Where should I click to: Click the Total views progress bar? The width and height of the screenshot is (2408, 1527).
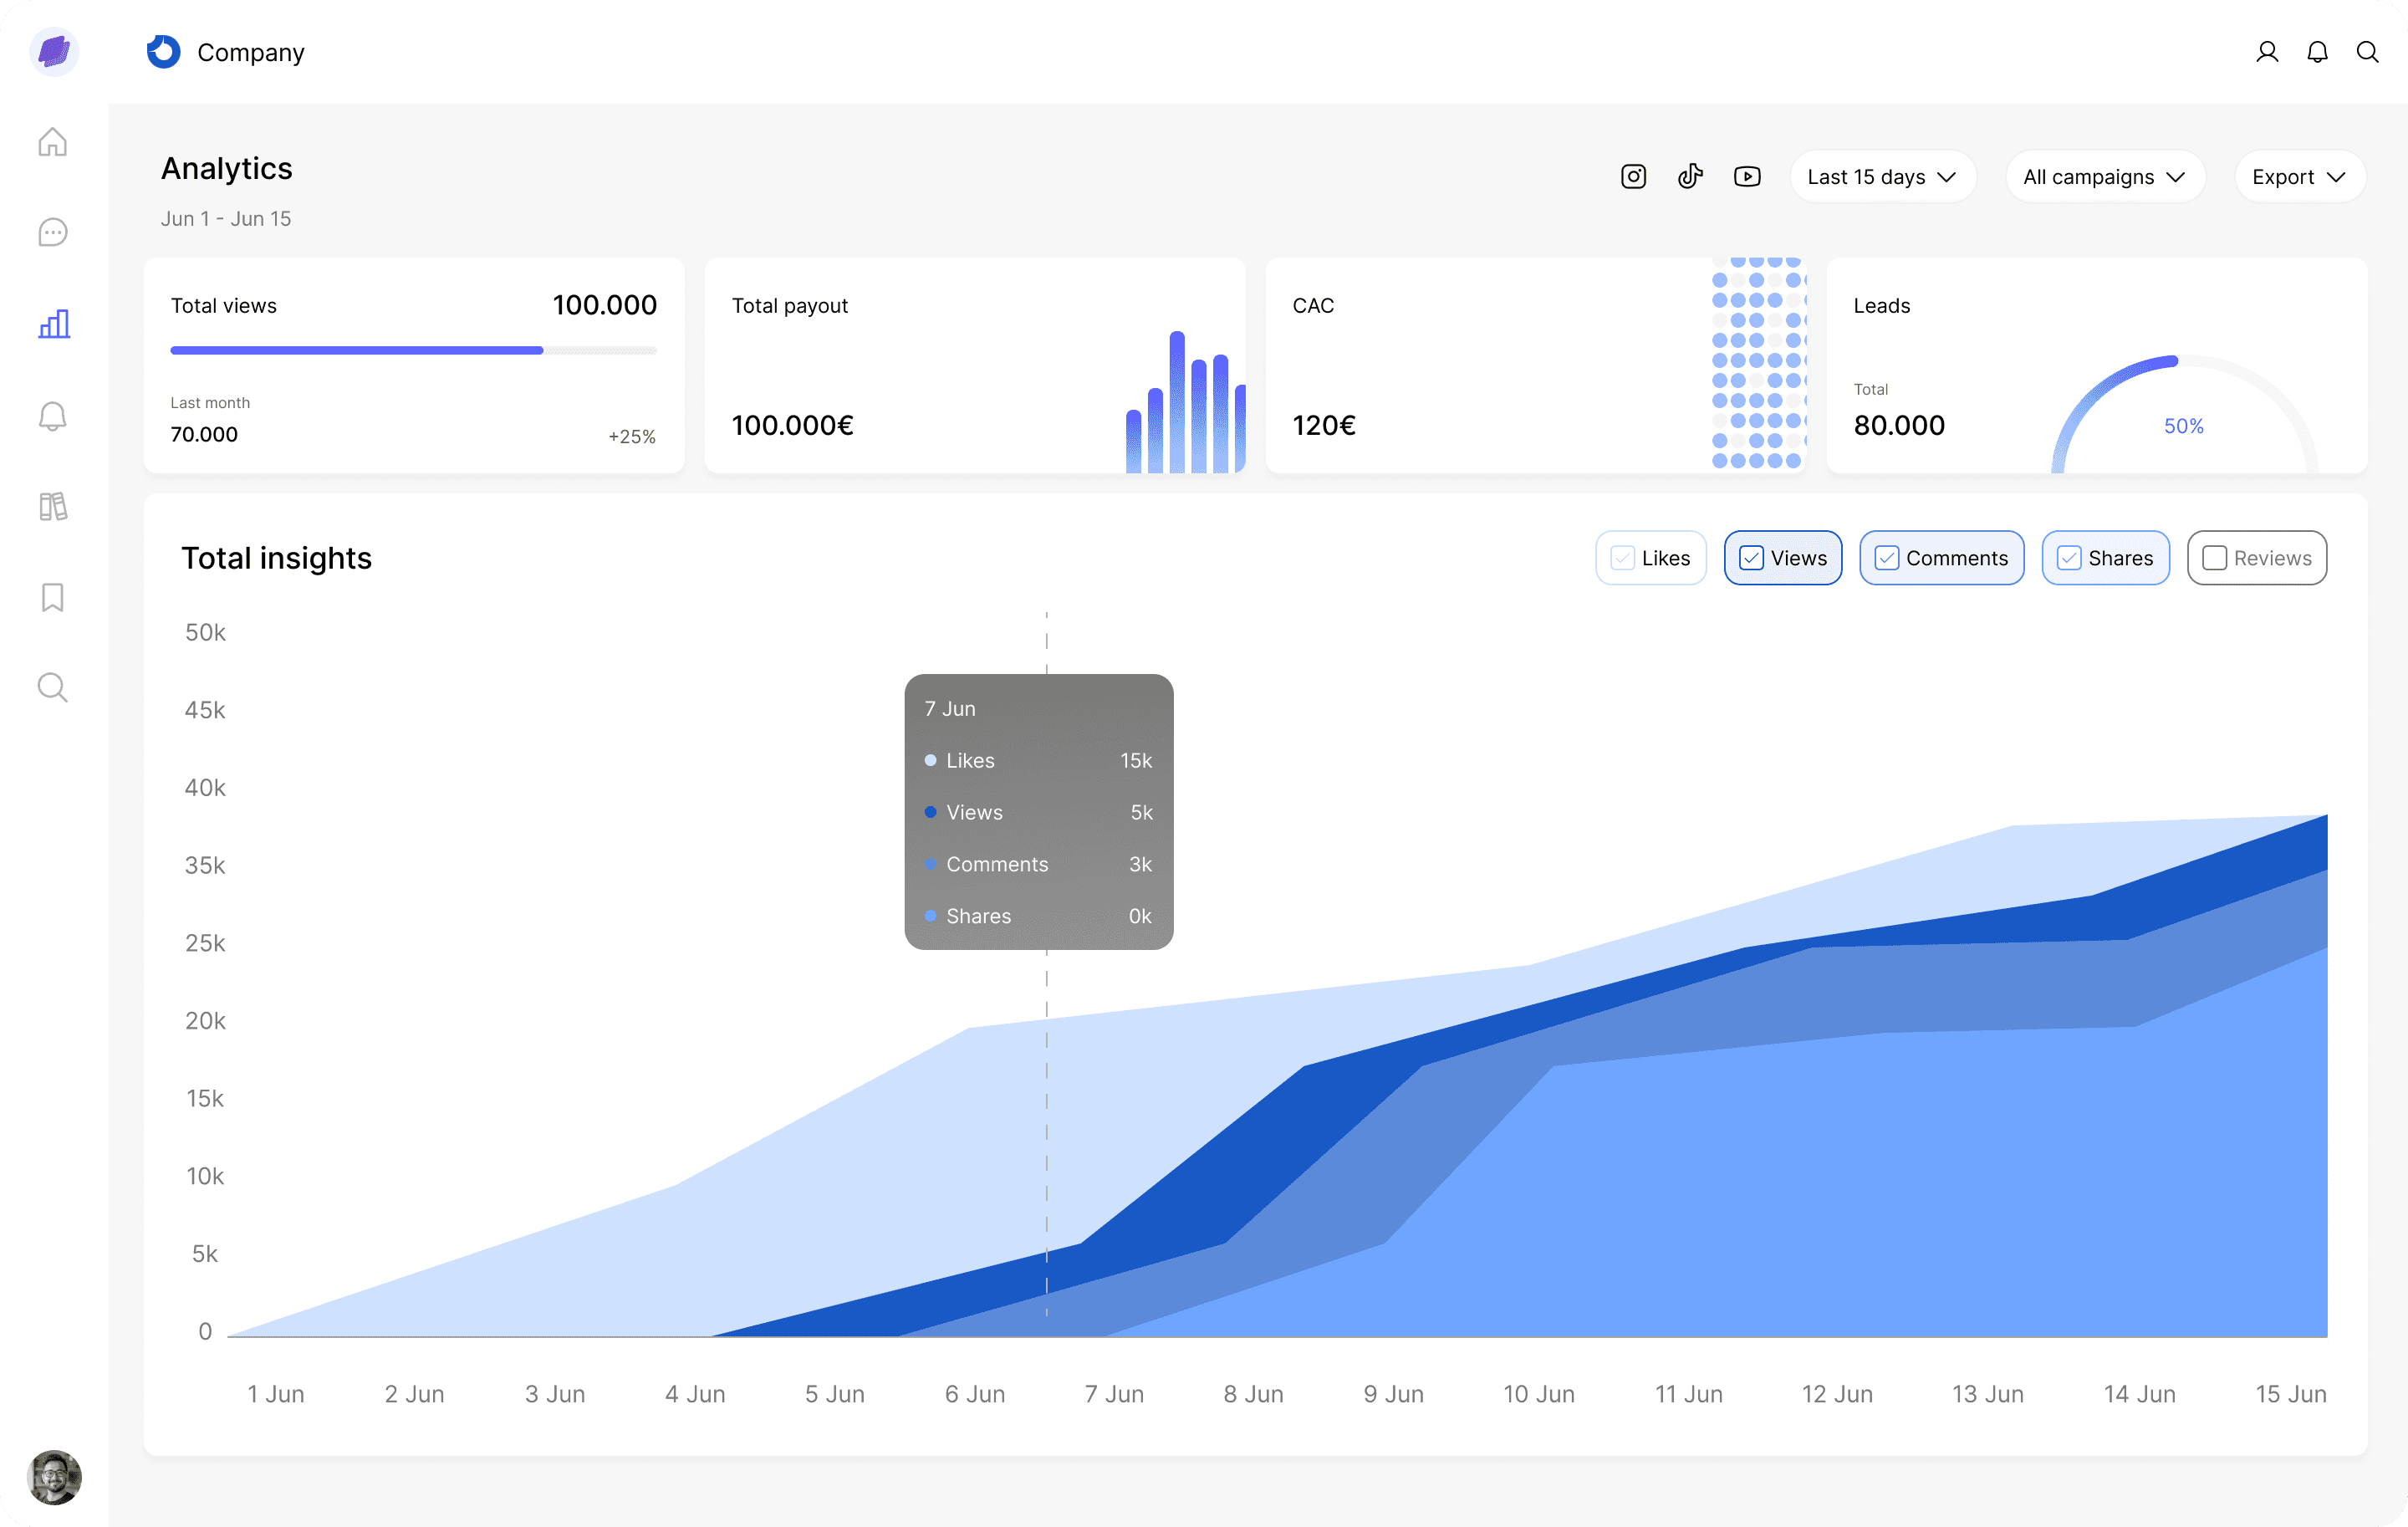[x=413, y=351]
